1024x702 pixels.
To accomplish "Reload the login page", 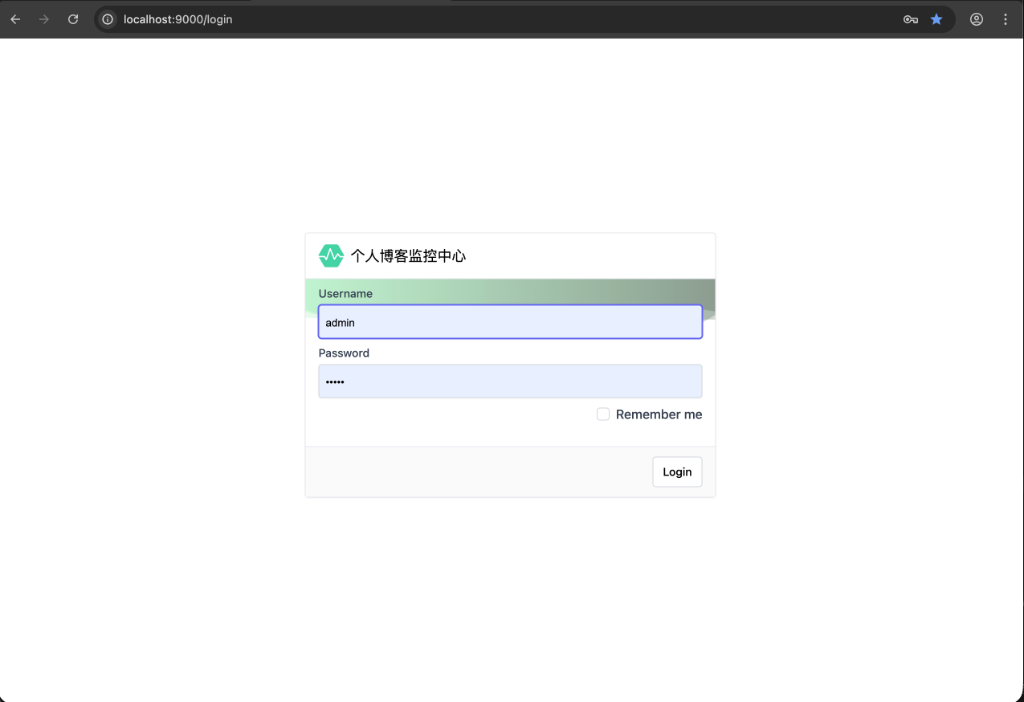I will pos(73,19).
